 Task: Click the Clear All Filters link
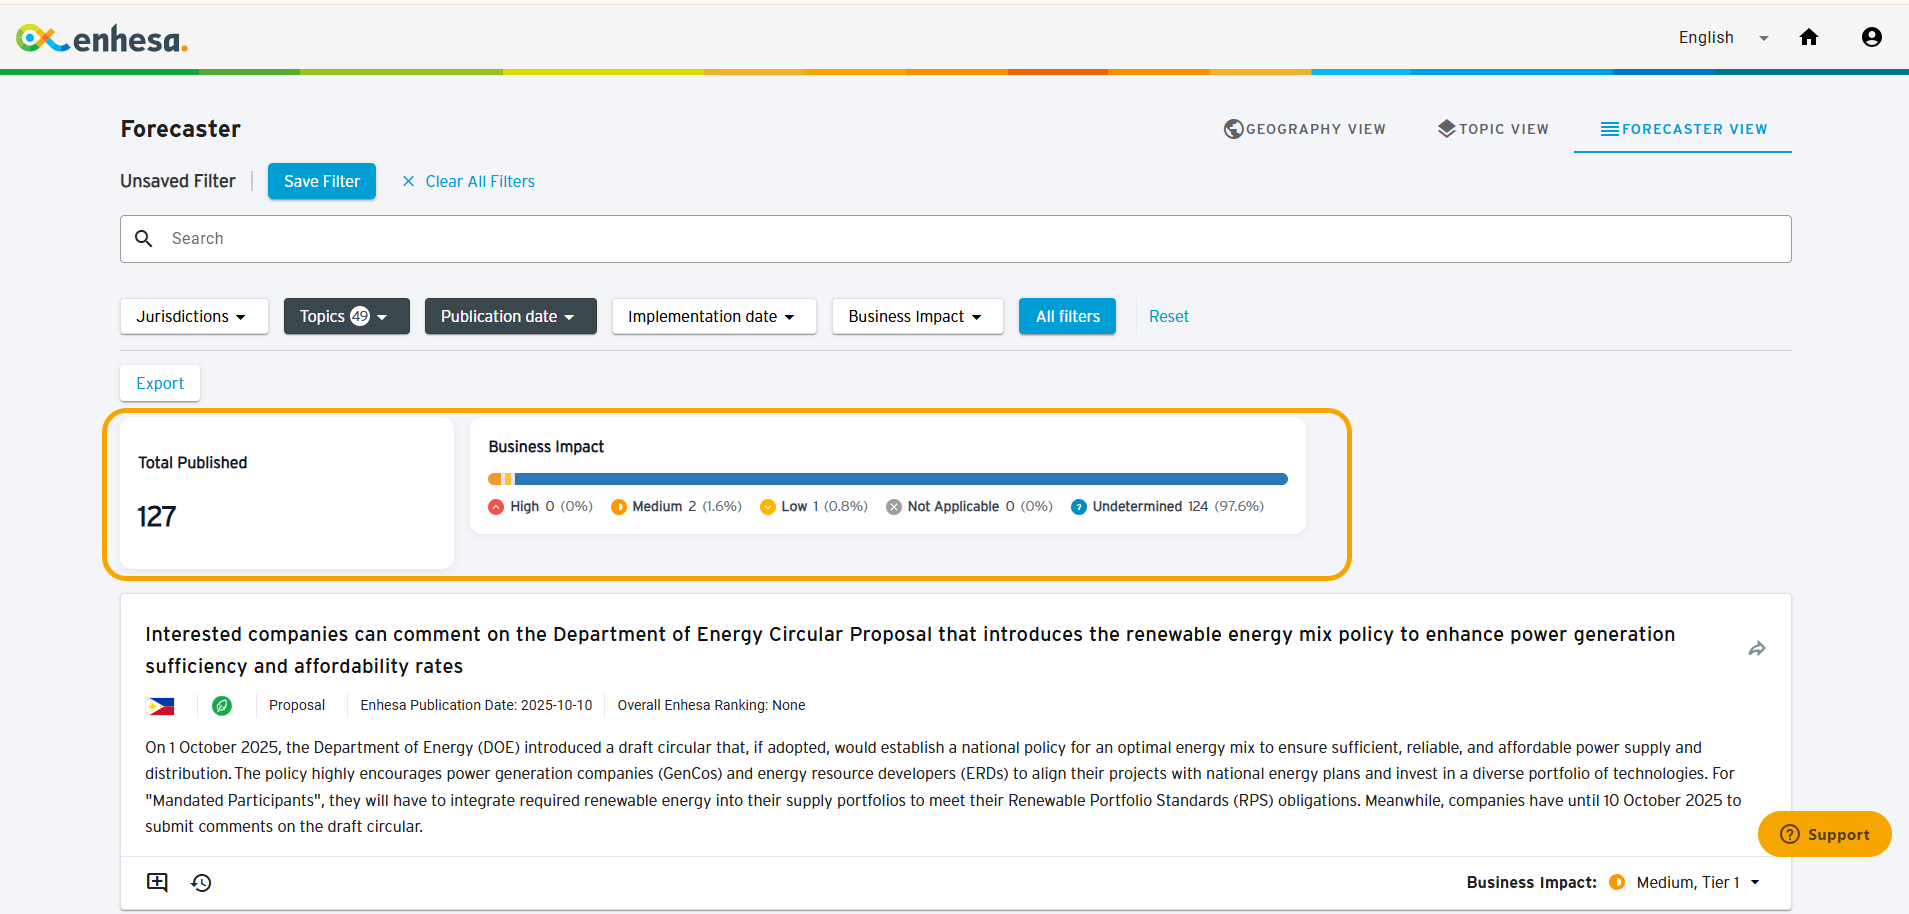(x=468, y=181)
